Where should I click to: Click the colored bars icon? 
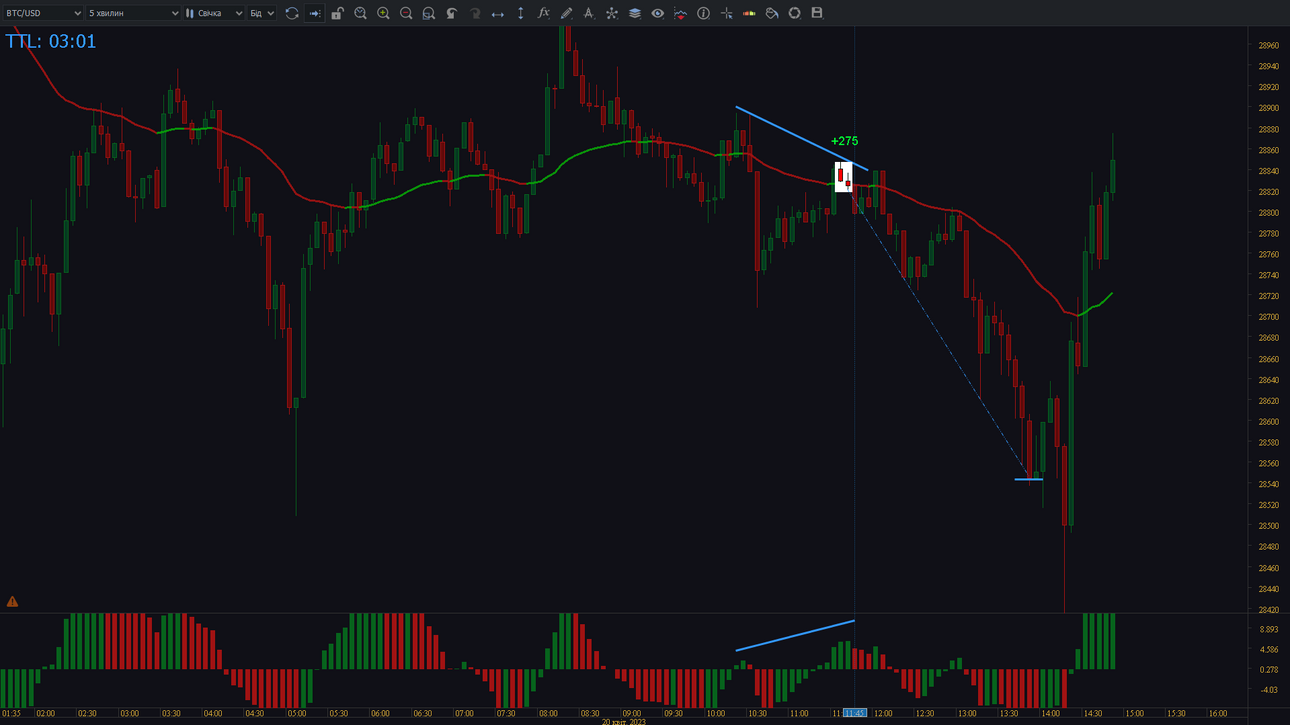point(749,13)
